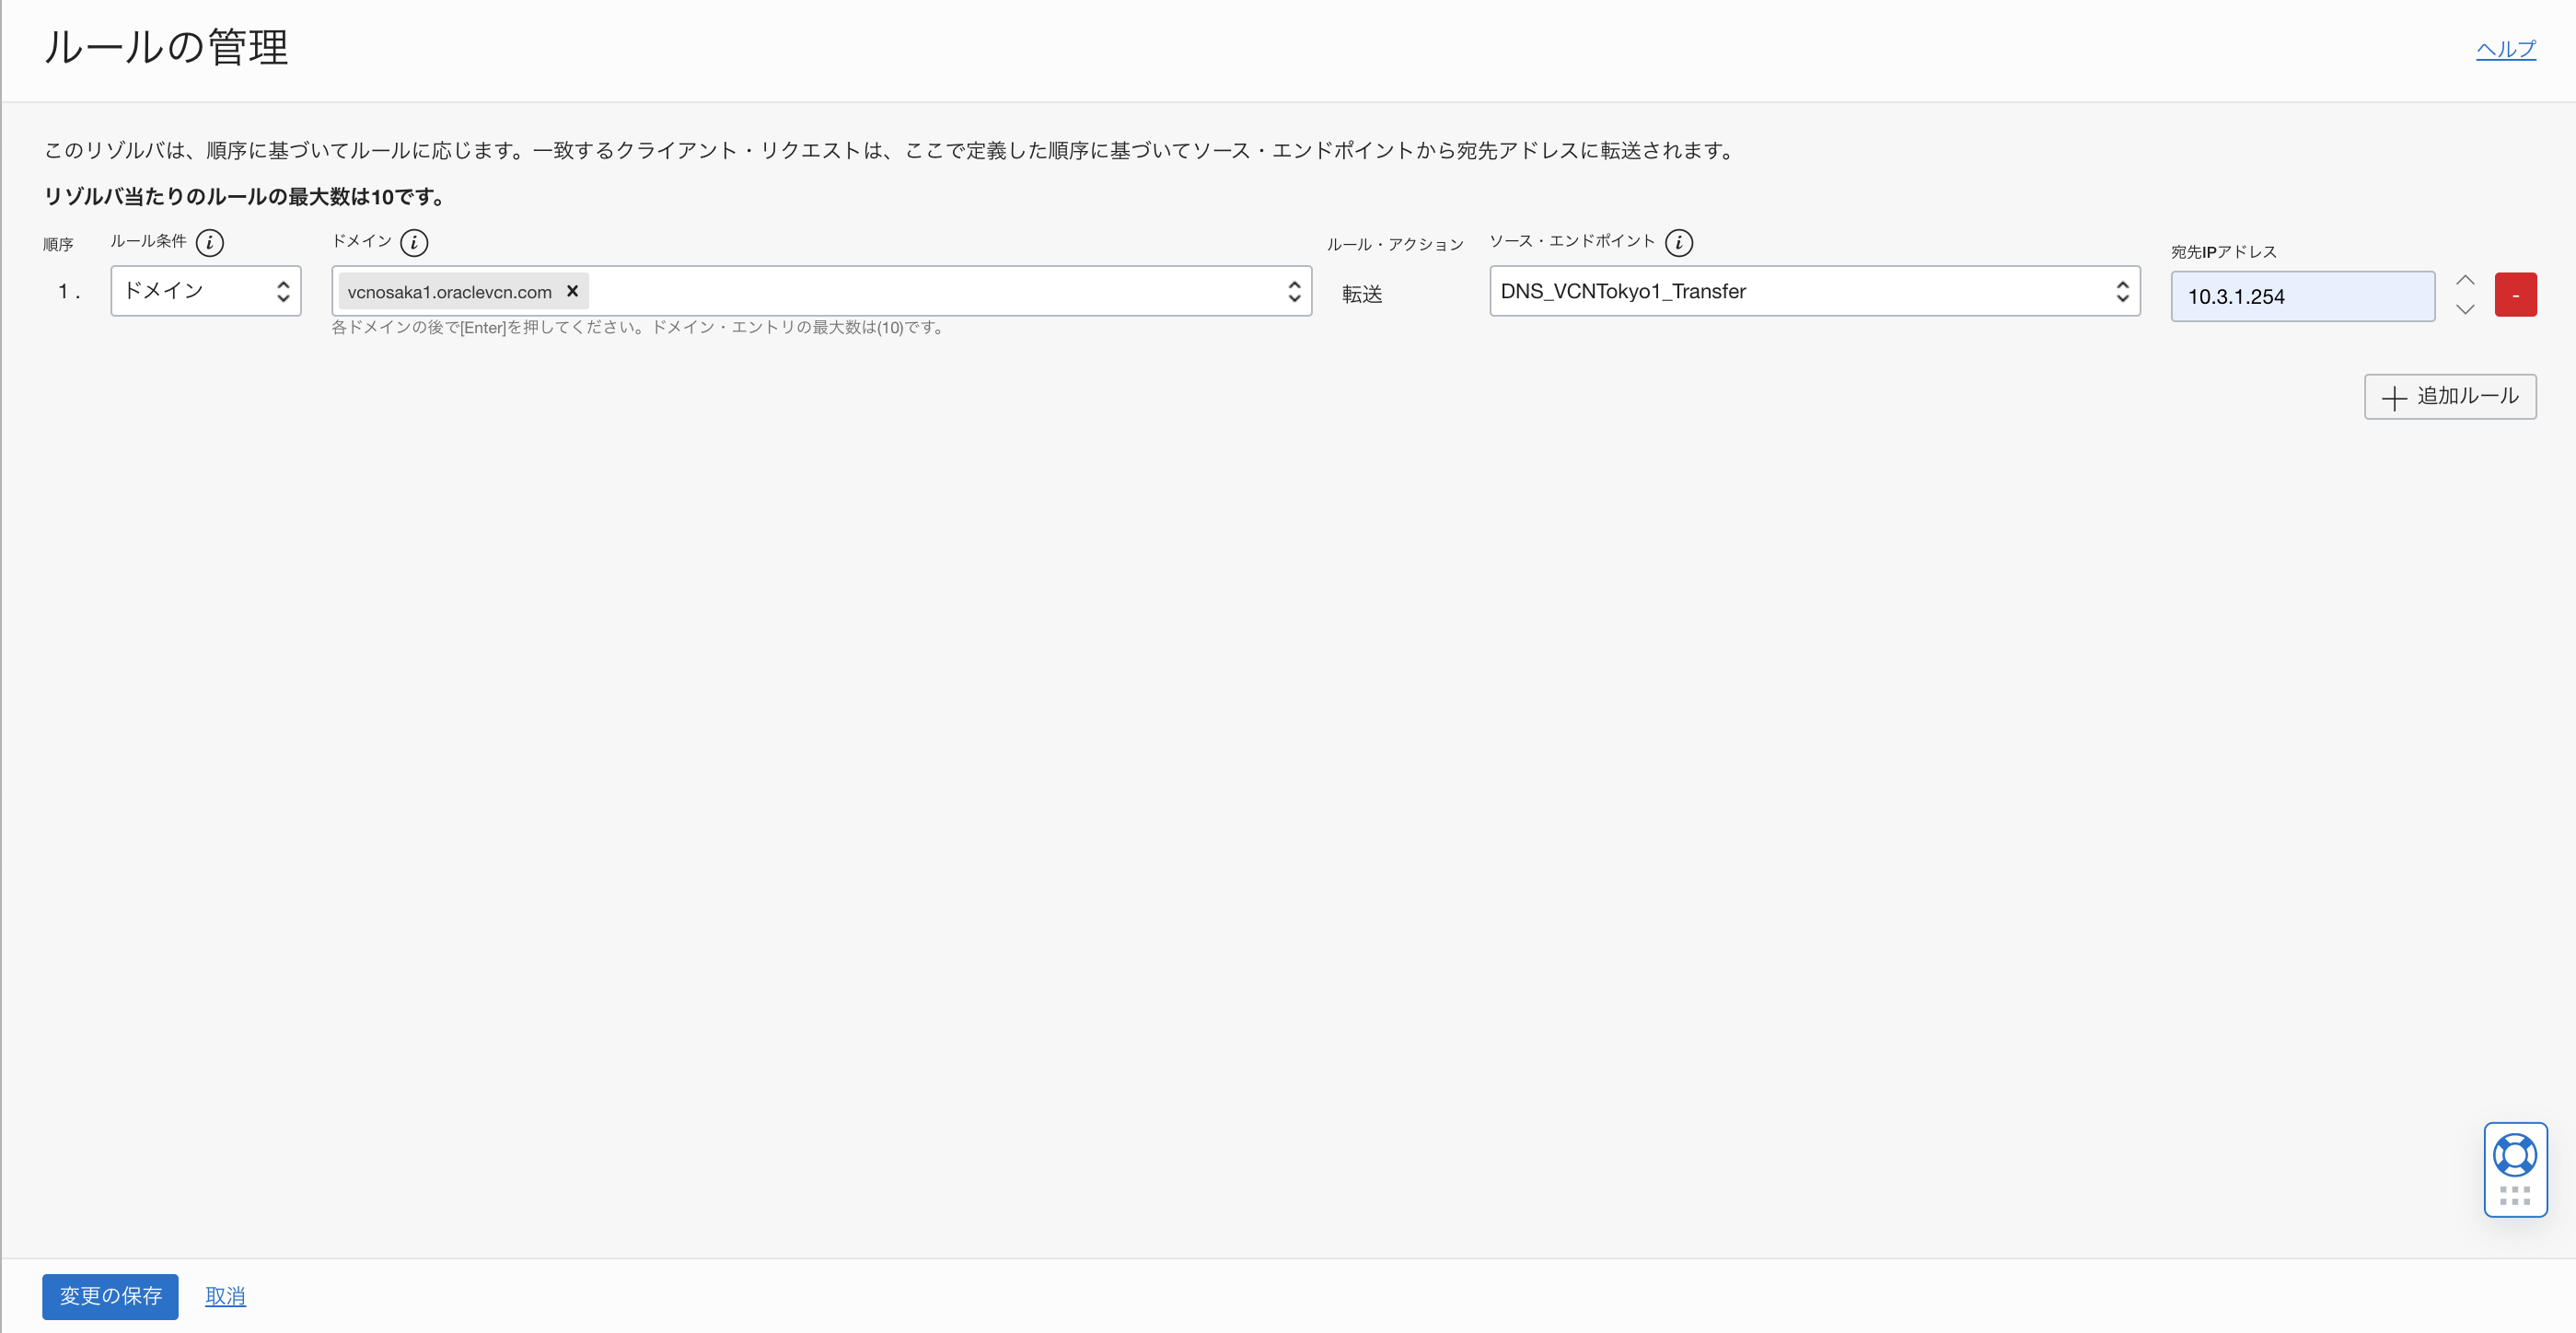
Task: Click the domain entry field to type a domain
Action: pyautogui.click(x=900, y=291)
